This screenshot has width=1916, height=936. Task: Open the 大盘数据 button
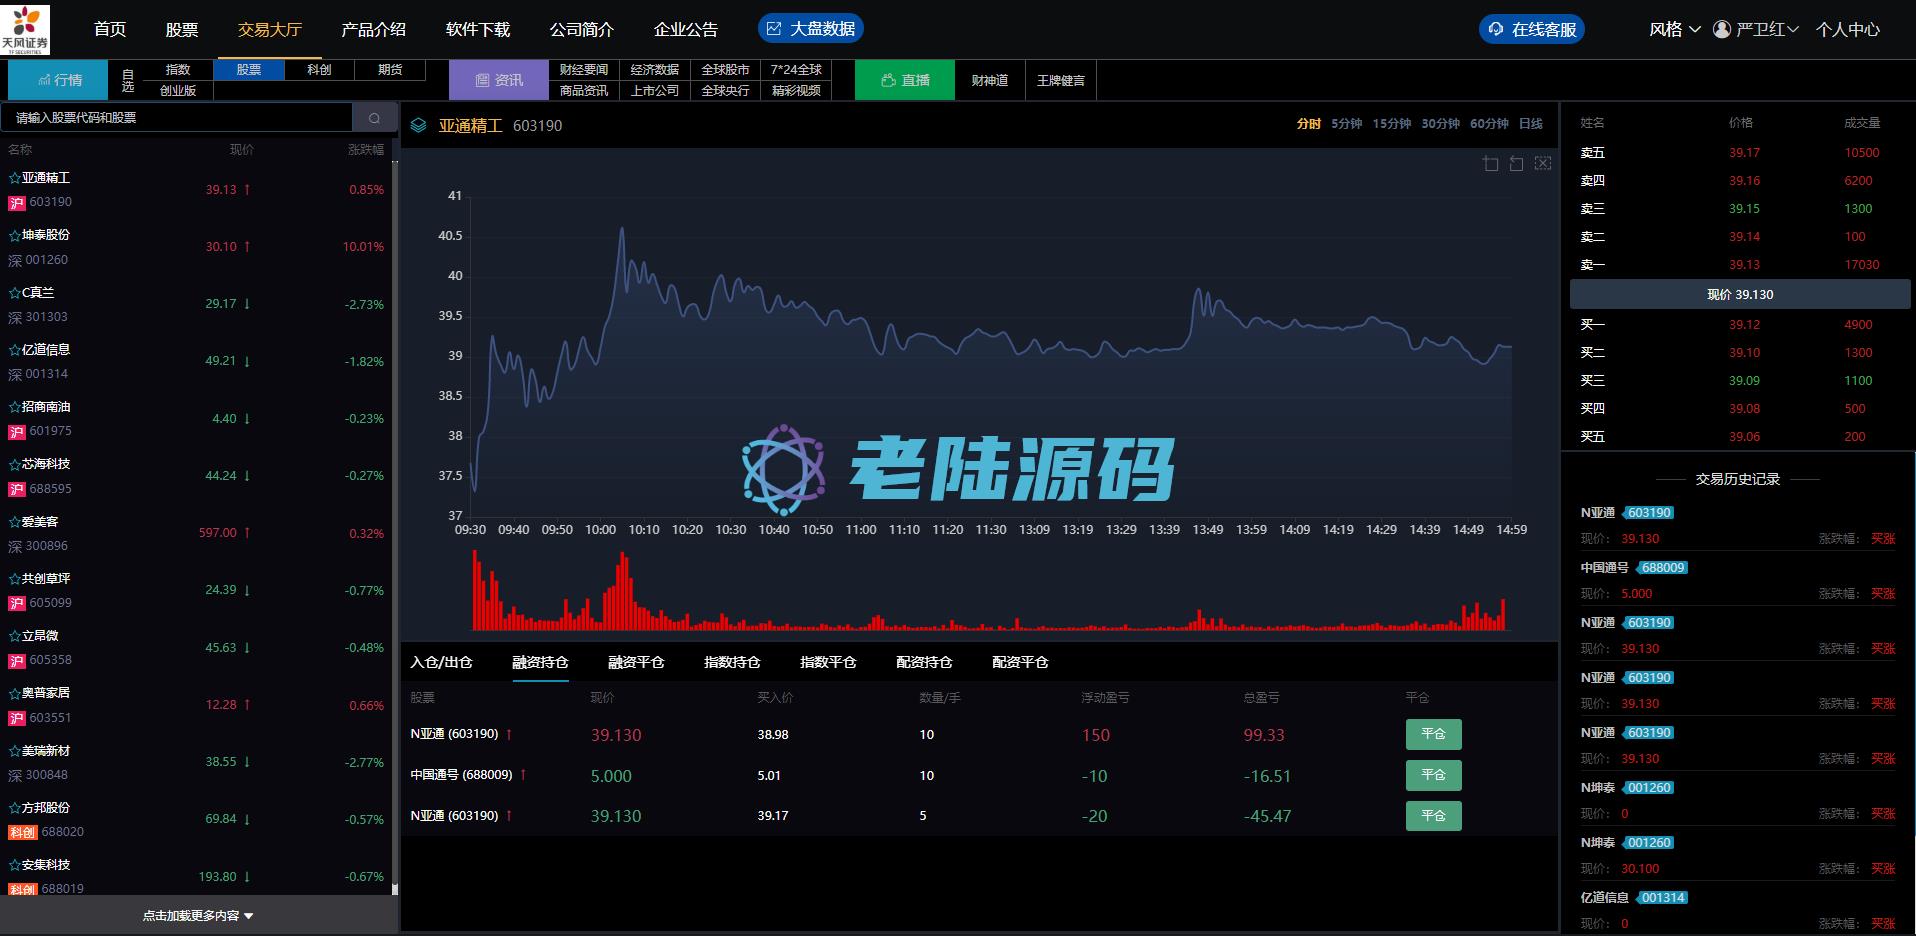coord(811,29)
